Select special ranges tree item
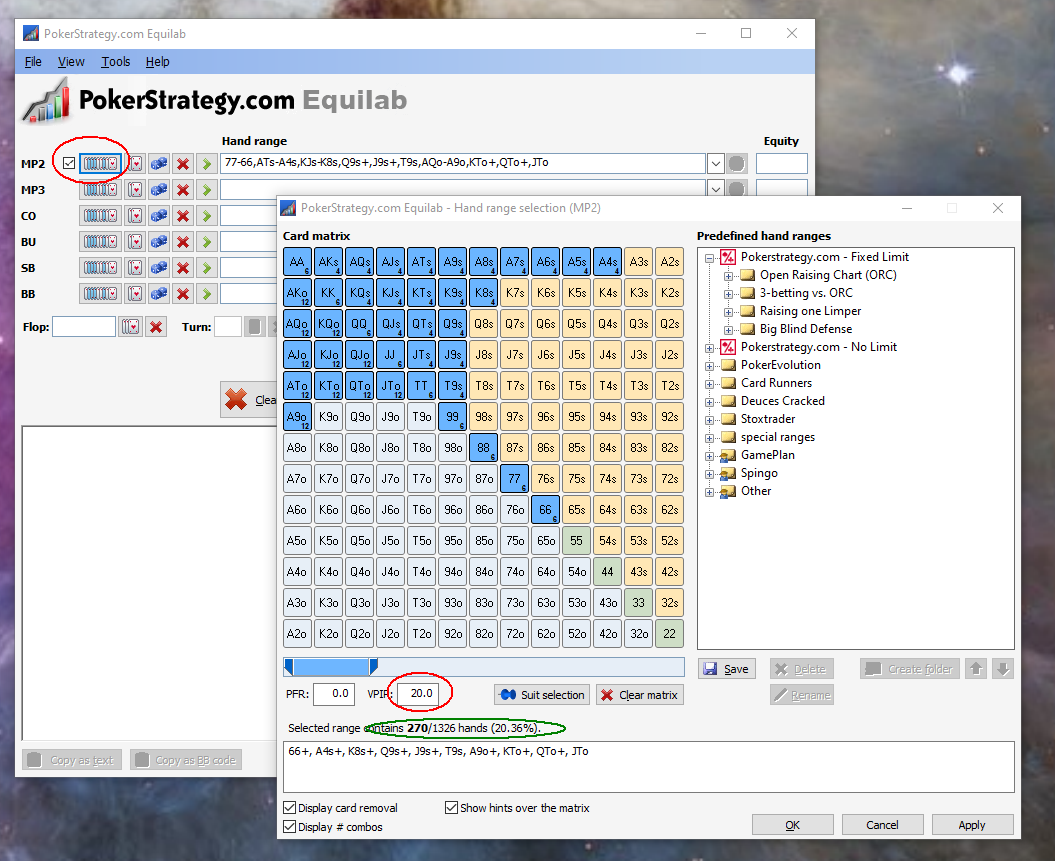1055x861 pixels. [778, 437]
